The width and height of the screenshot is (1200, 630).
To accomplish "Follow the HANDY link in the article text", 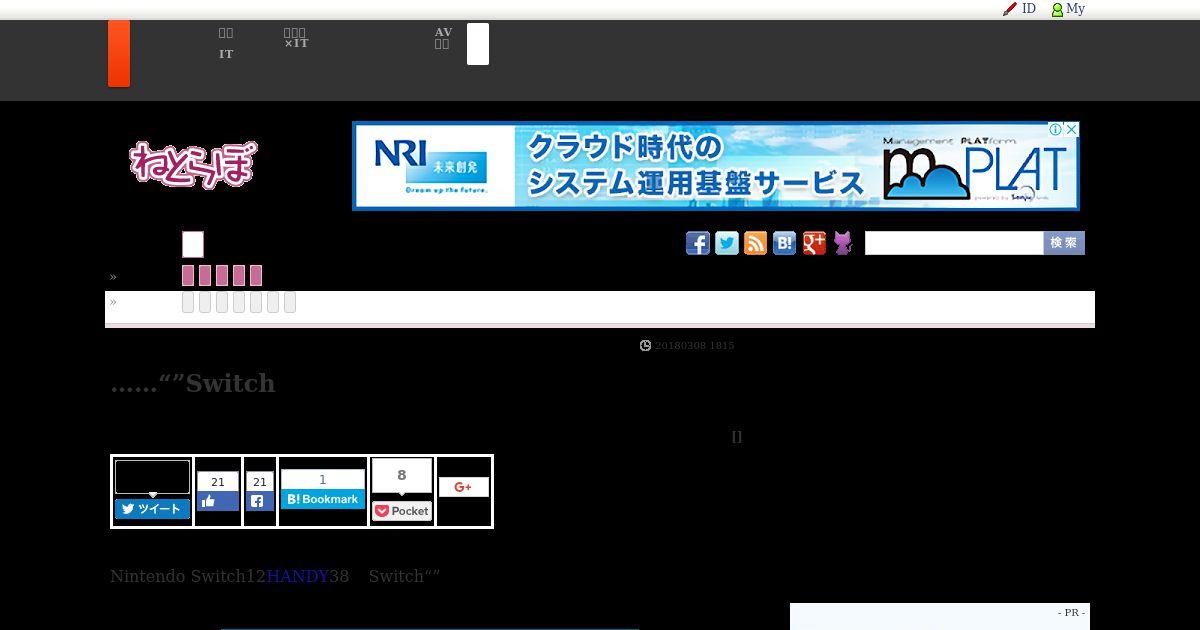I will pos(298,576).
